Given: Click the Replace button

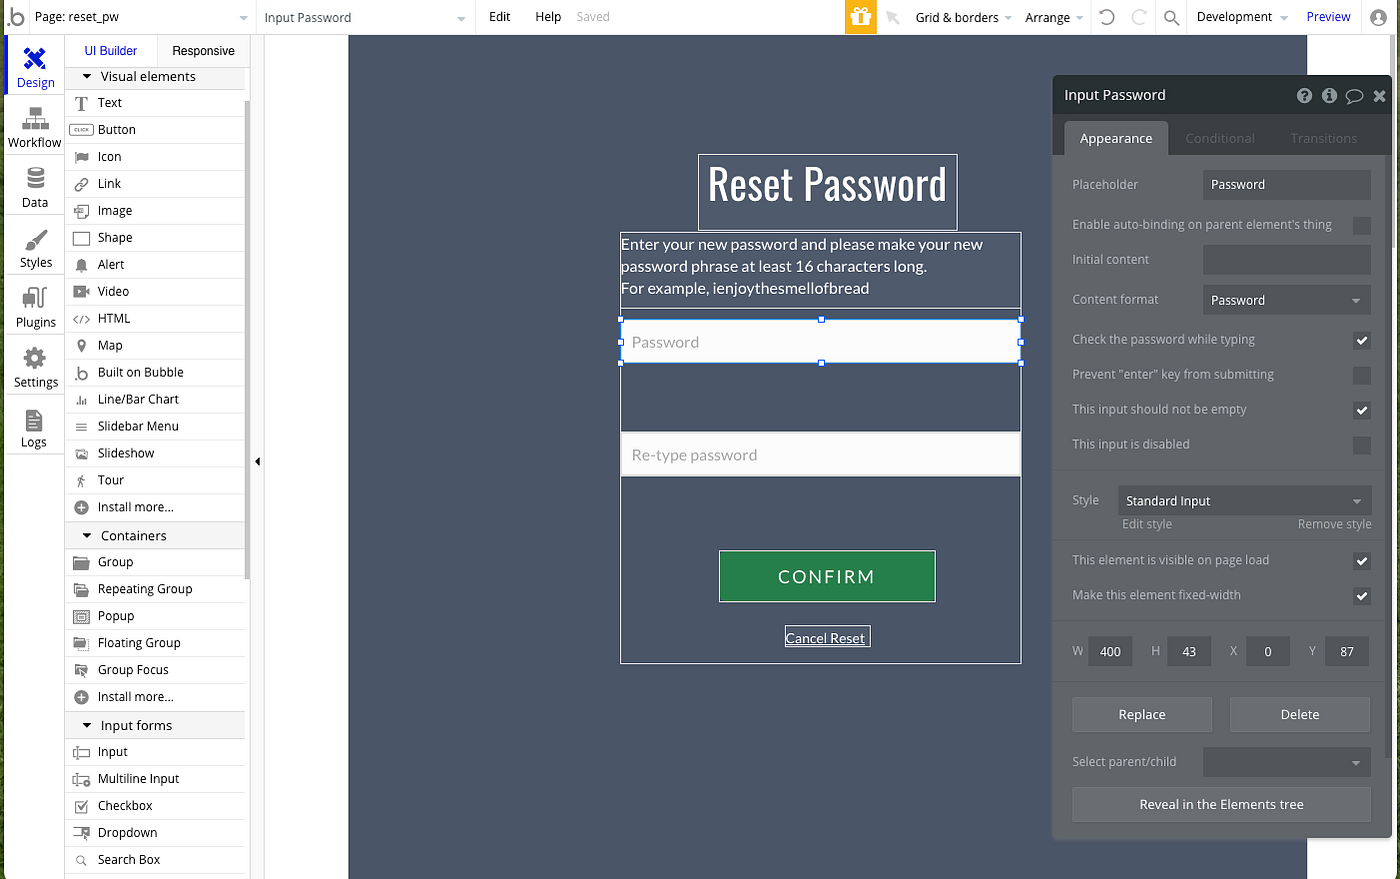Looking at the screenshot, I should pyautogui.click(x=1142, y=715).
